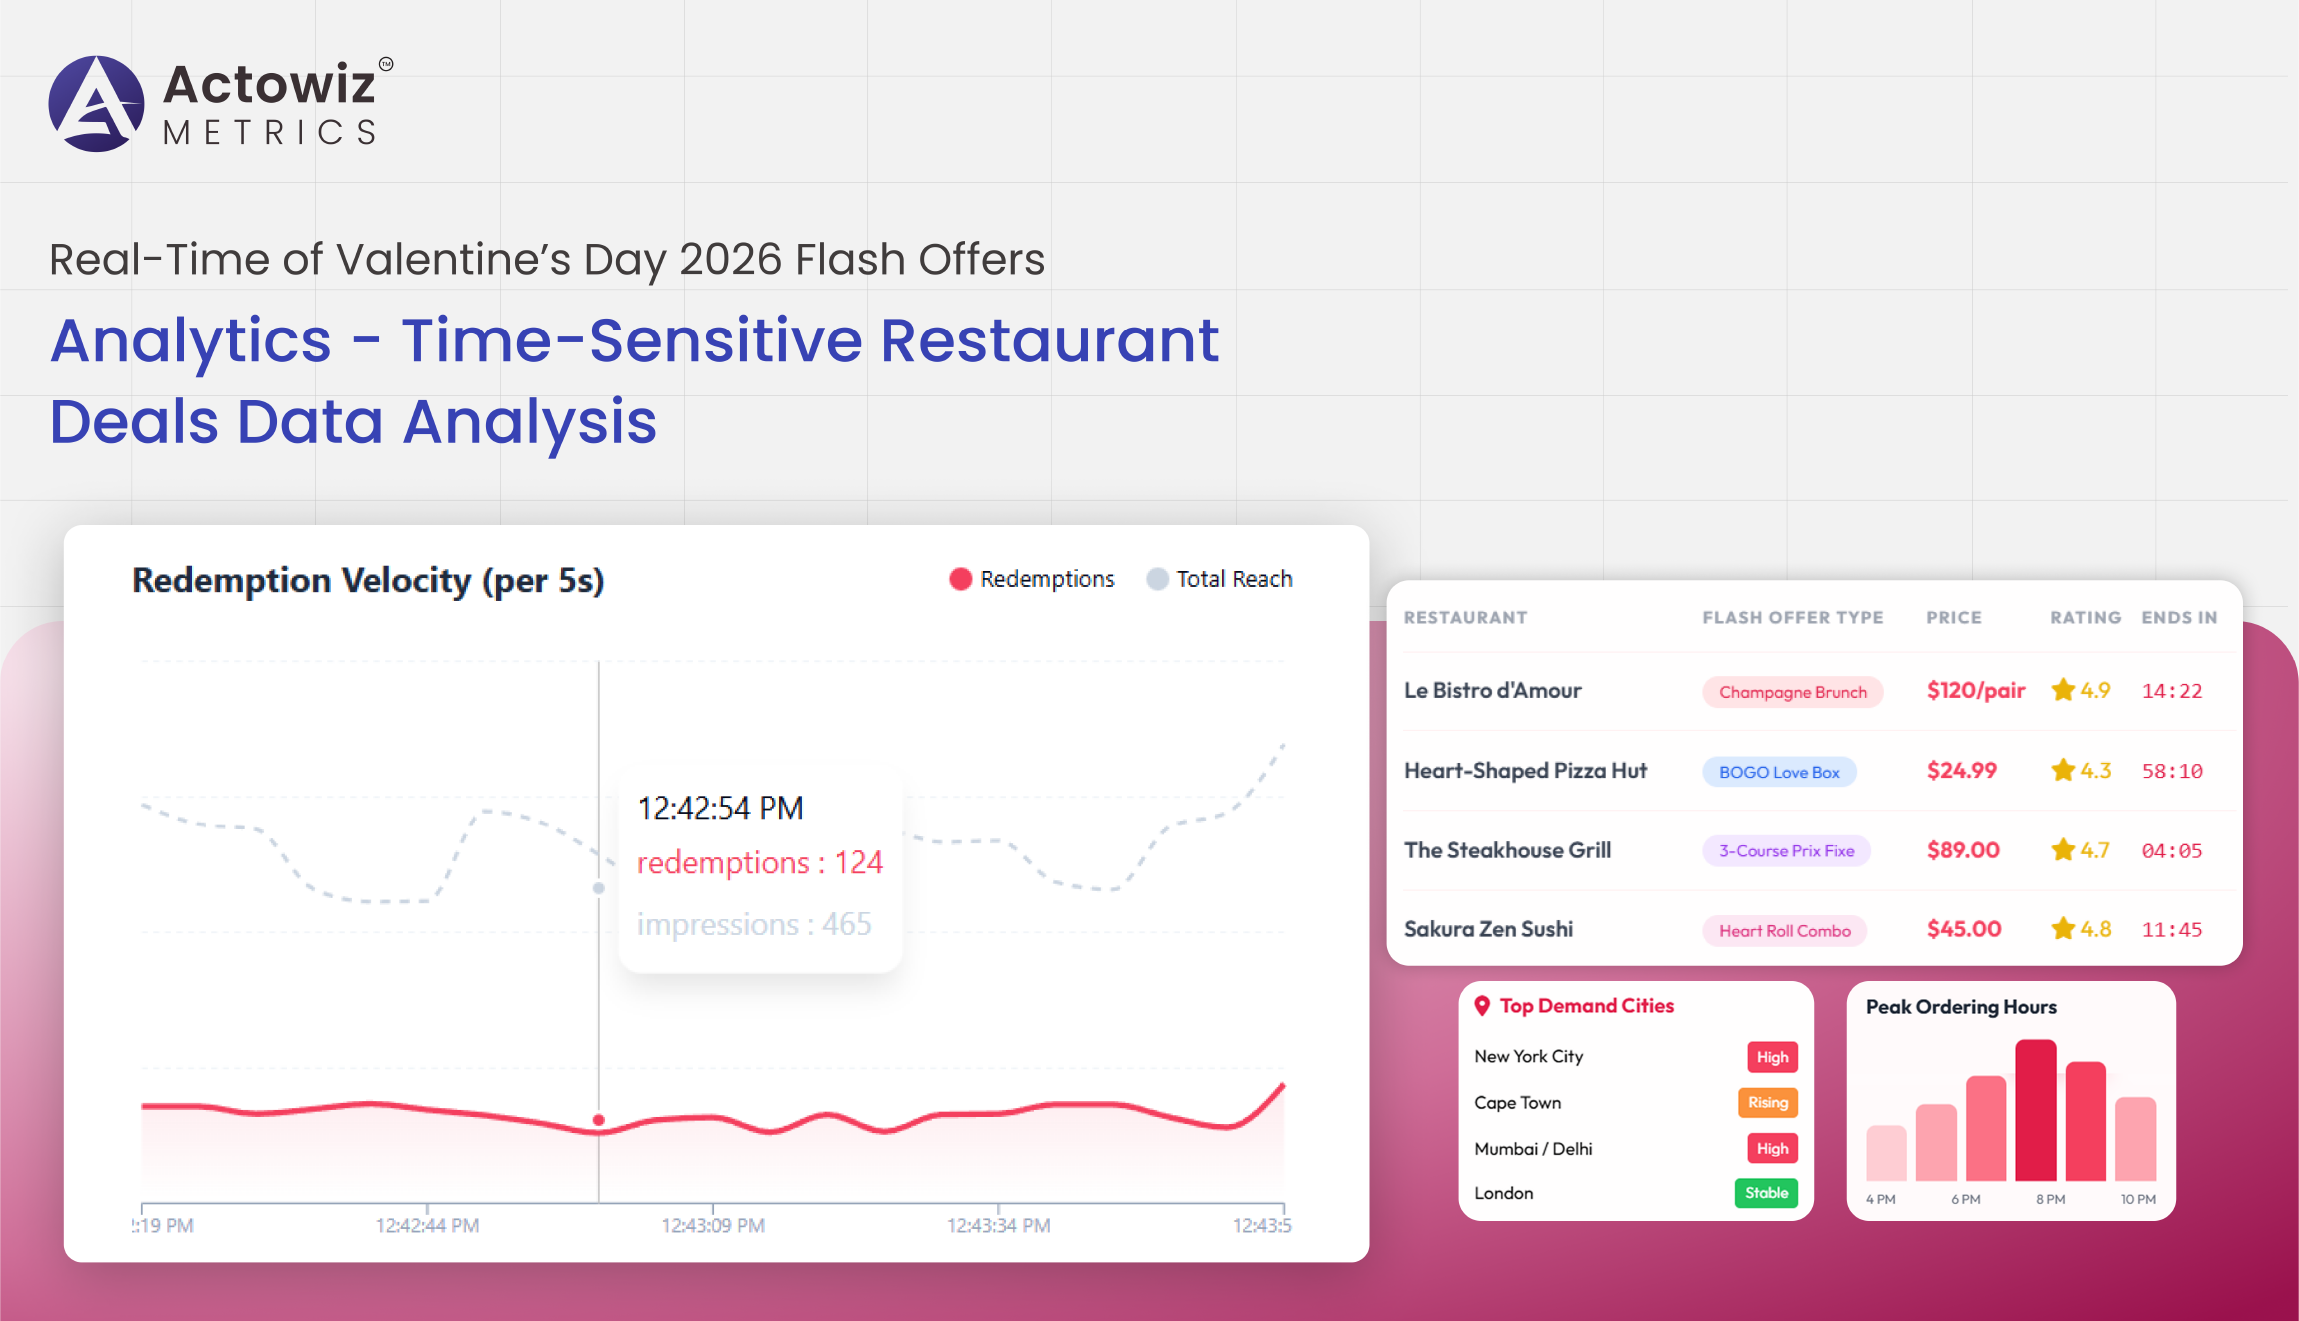The height and width of the screenshot is (1321, 2299).
Task: Click the Top Demand Cities location pin icon
Action: click(x=1482, y=1006)
